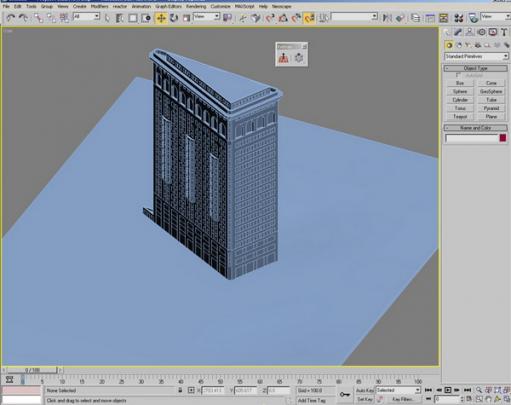511x405 pixels.
Task: Collapse the Object Type rollout
Action: 476,68
